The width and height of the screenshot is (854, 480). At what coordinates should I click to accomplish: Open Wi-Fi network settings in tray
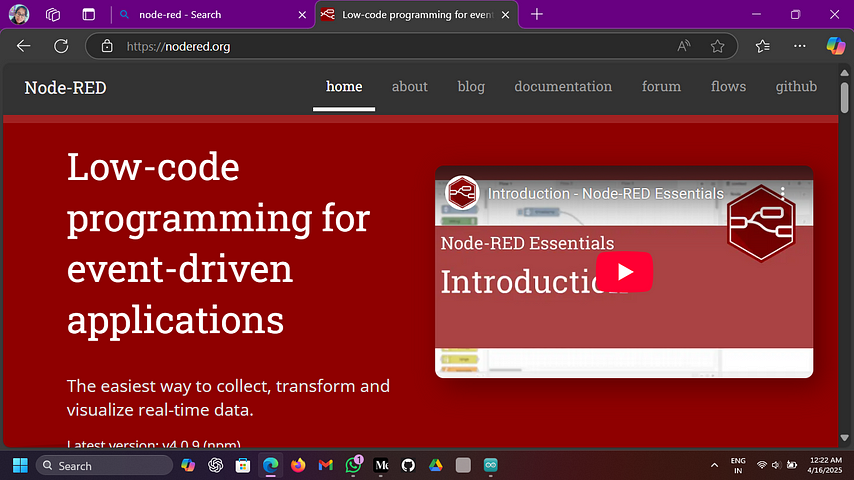pyautogui.click(x=761, y=465)
